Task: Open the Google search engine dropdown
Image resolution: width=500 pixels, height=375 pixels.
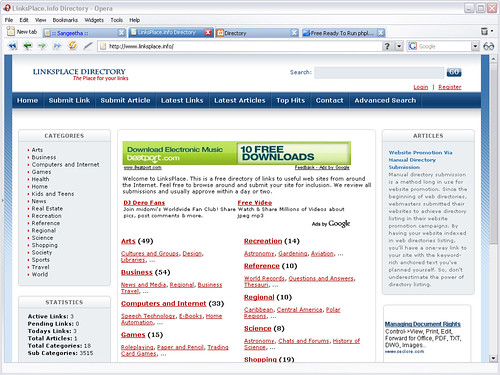Action: pos(475,46)
